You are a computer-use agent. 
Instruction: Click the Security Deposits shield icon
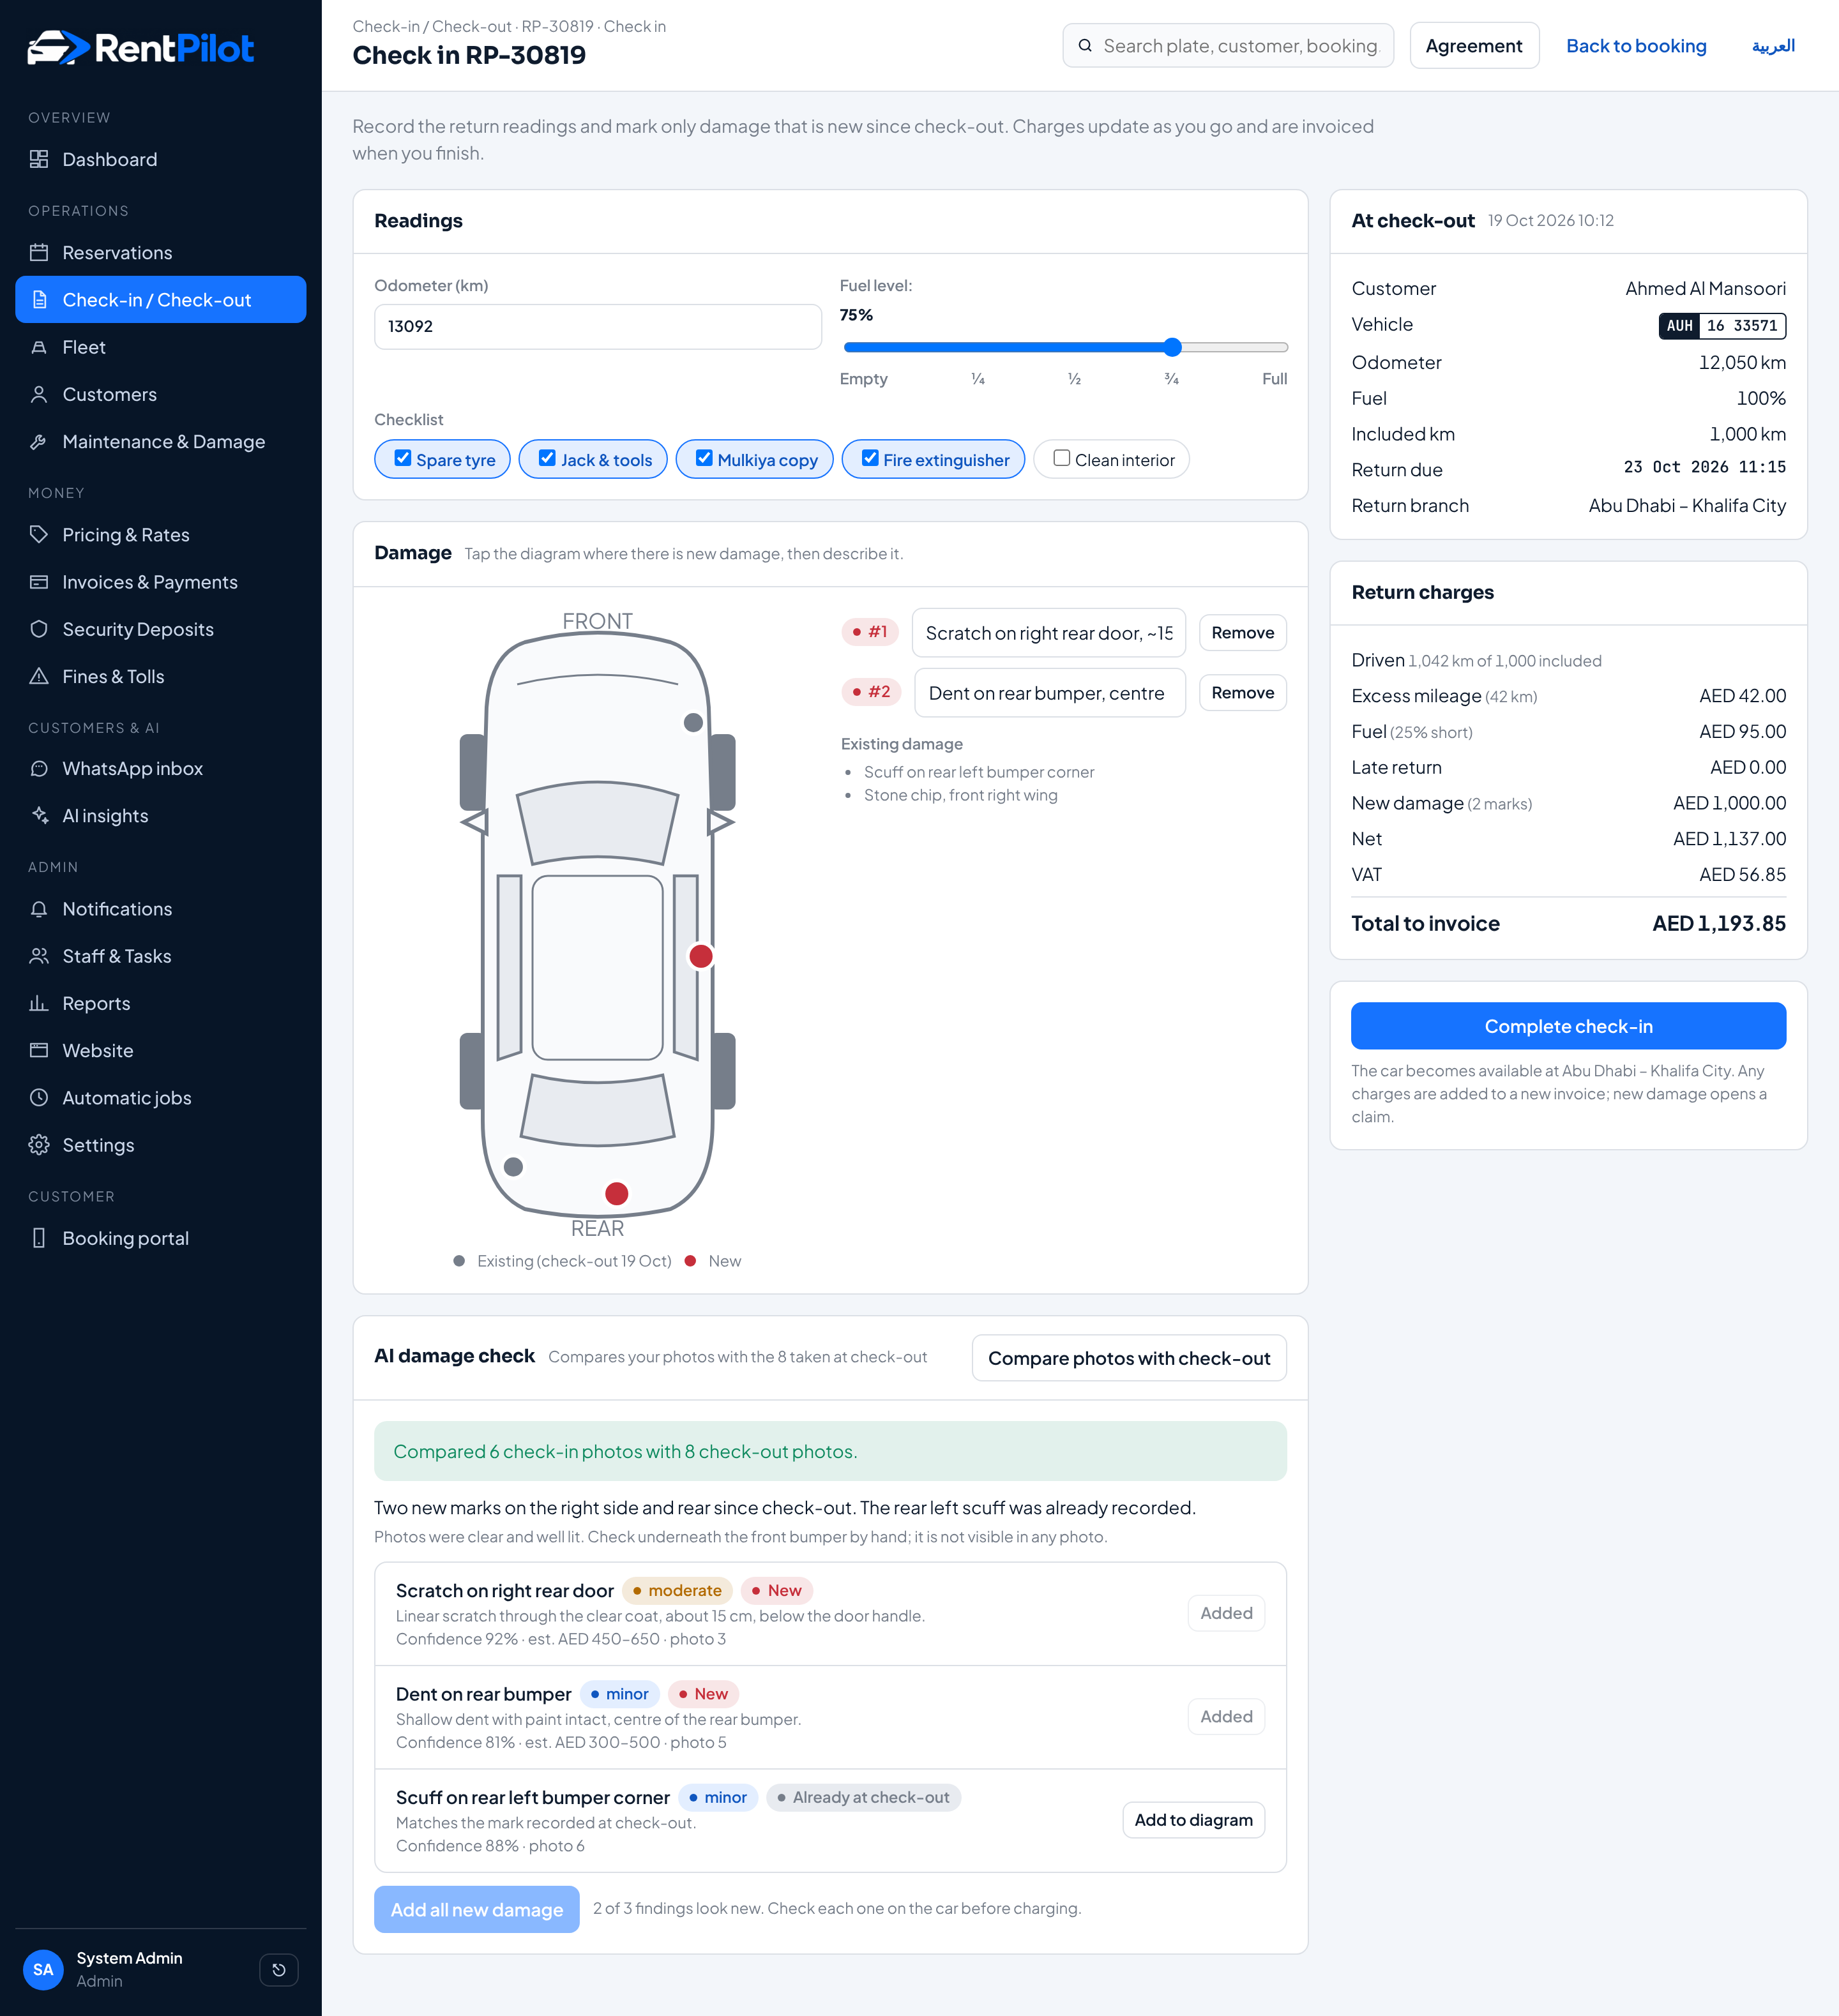[x=39, y=629]
